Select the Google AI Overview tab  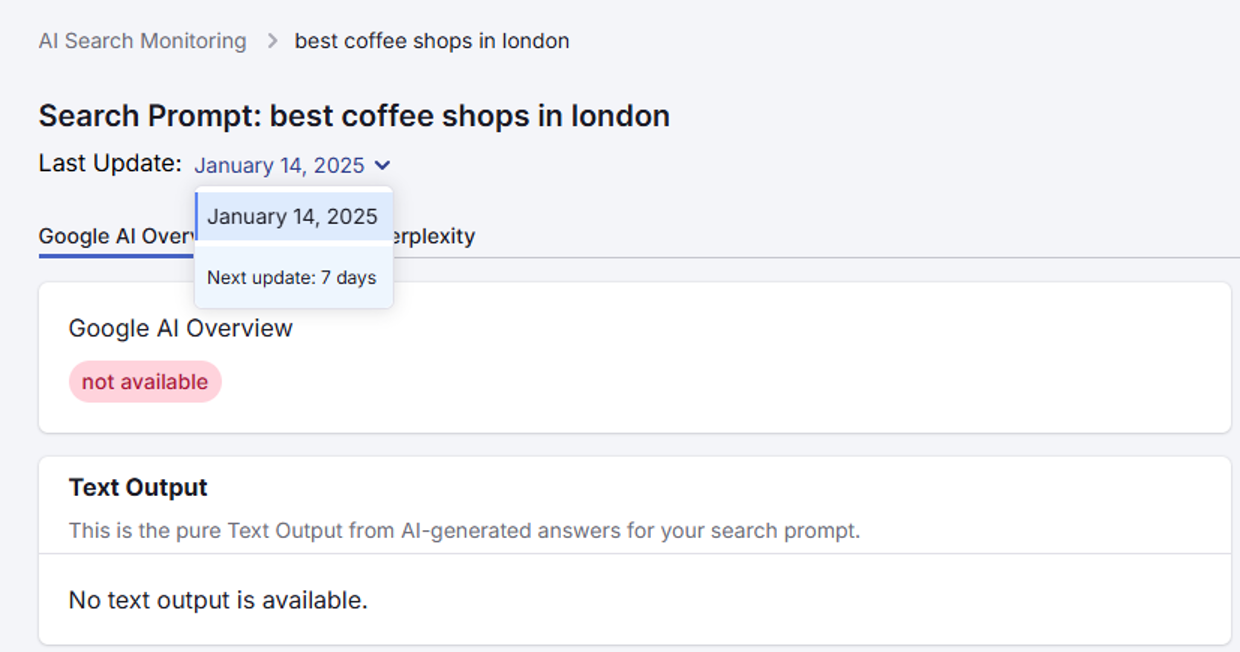(115, 236)
